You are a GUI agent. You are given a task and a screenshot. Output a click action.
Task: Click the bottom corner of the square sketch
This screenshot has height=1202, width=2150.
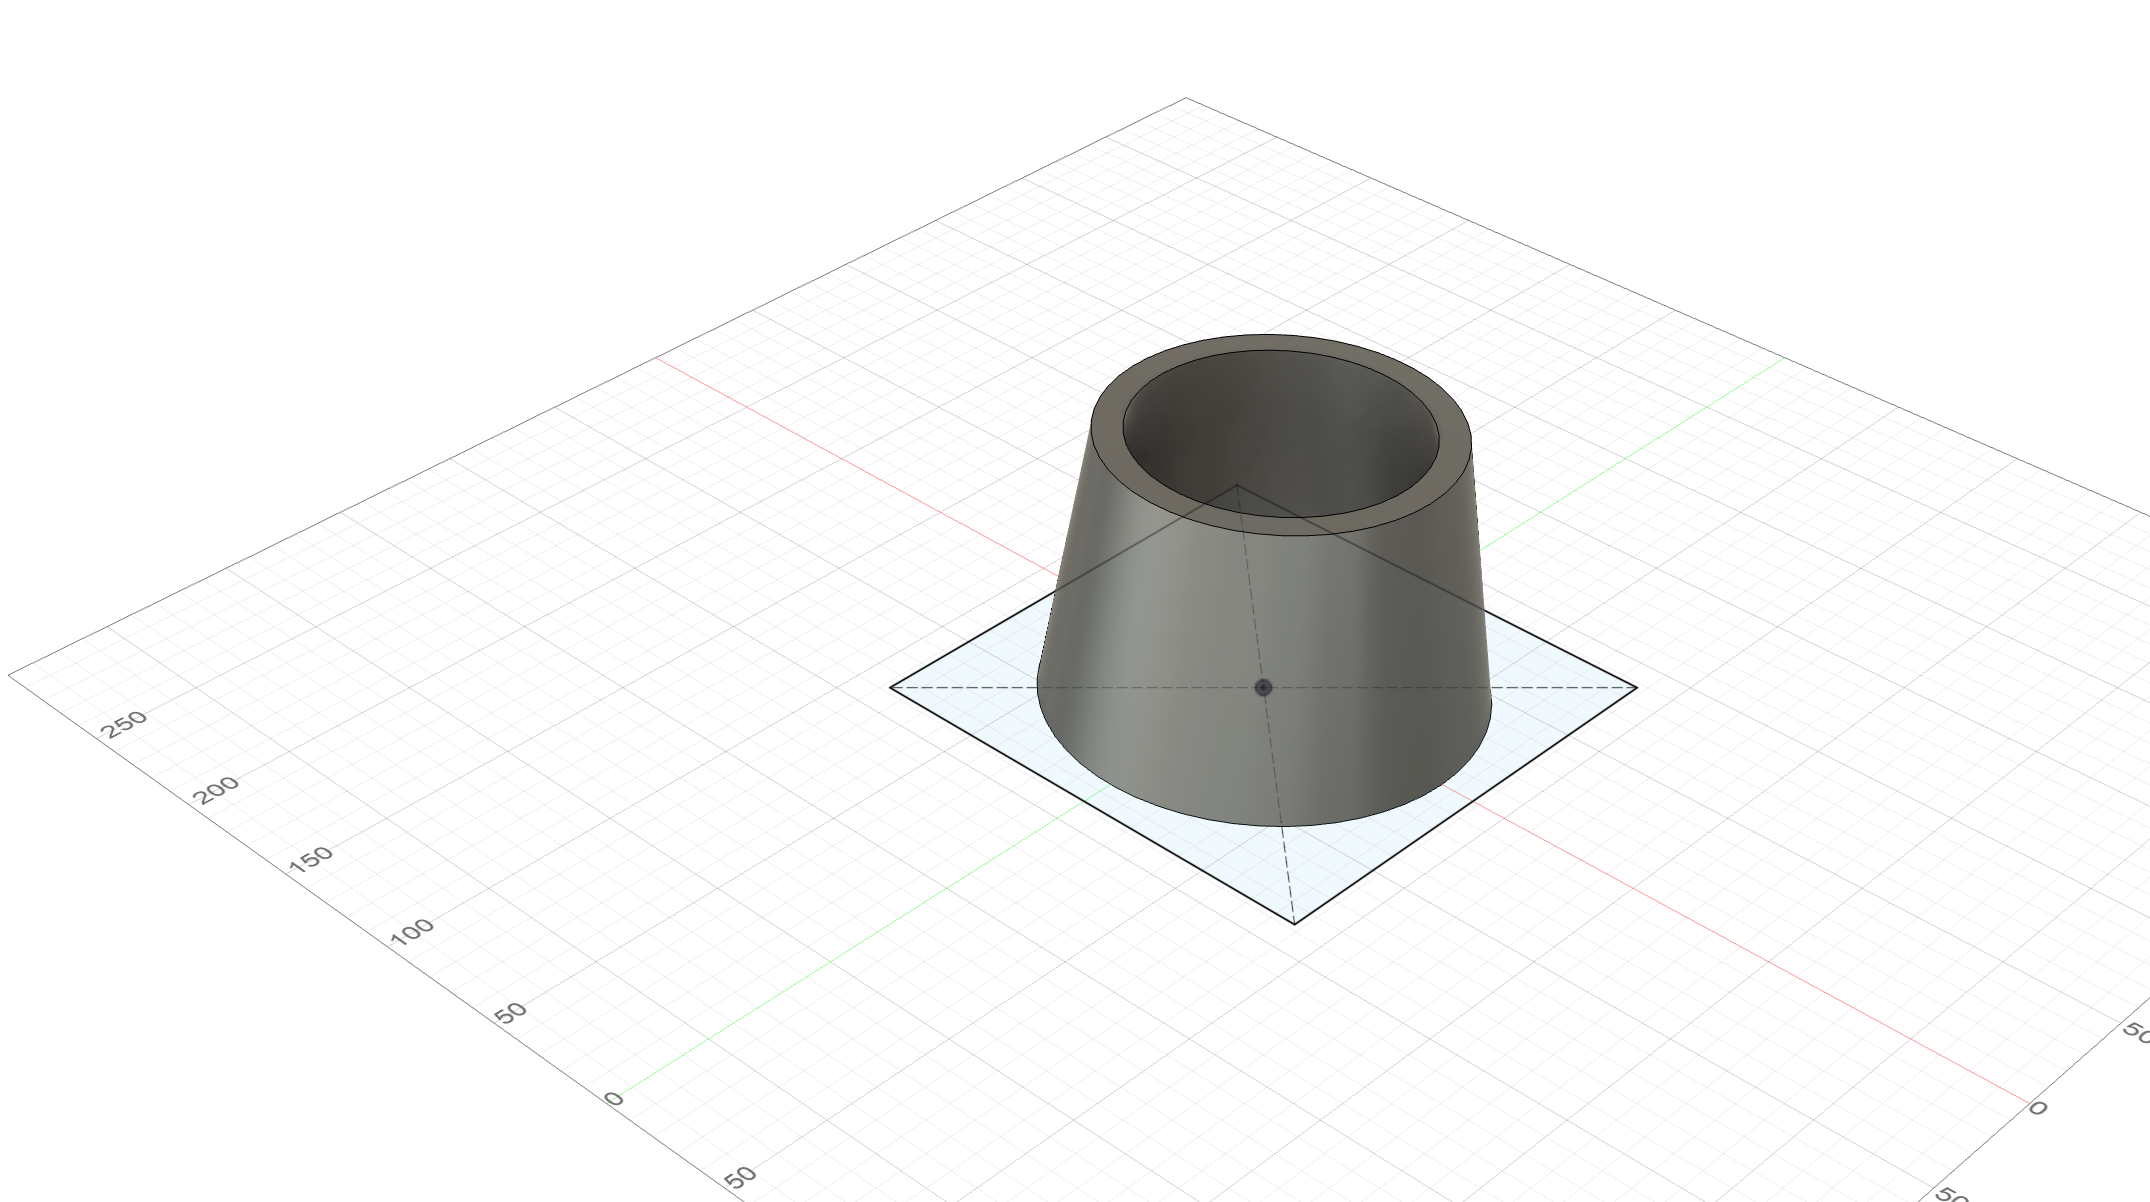[x=1295, y=923]
